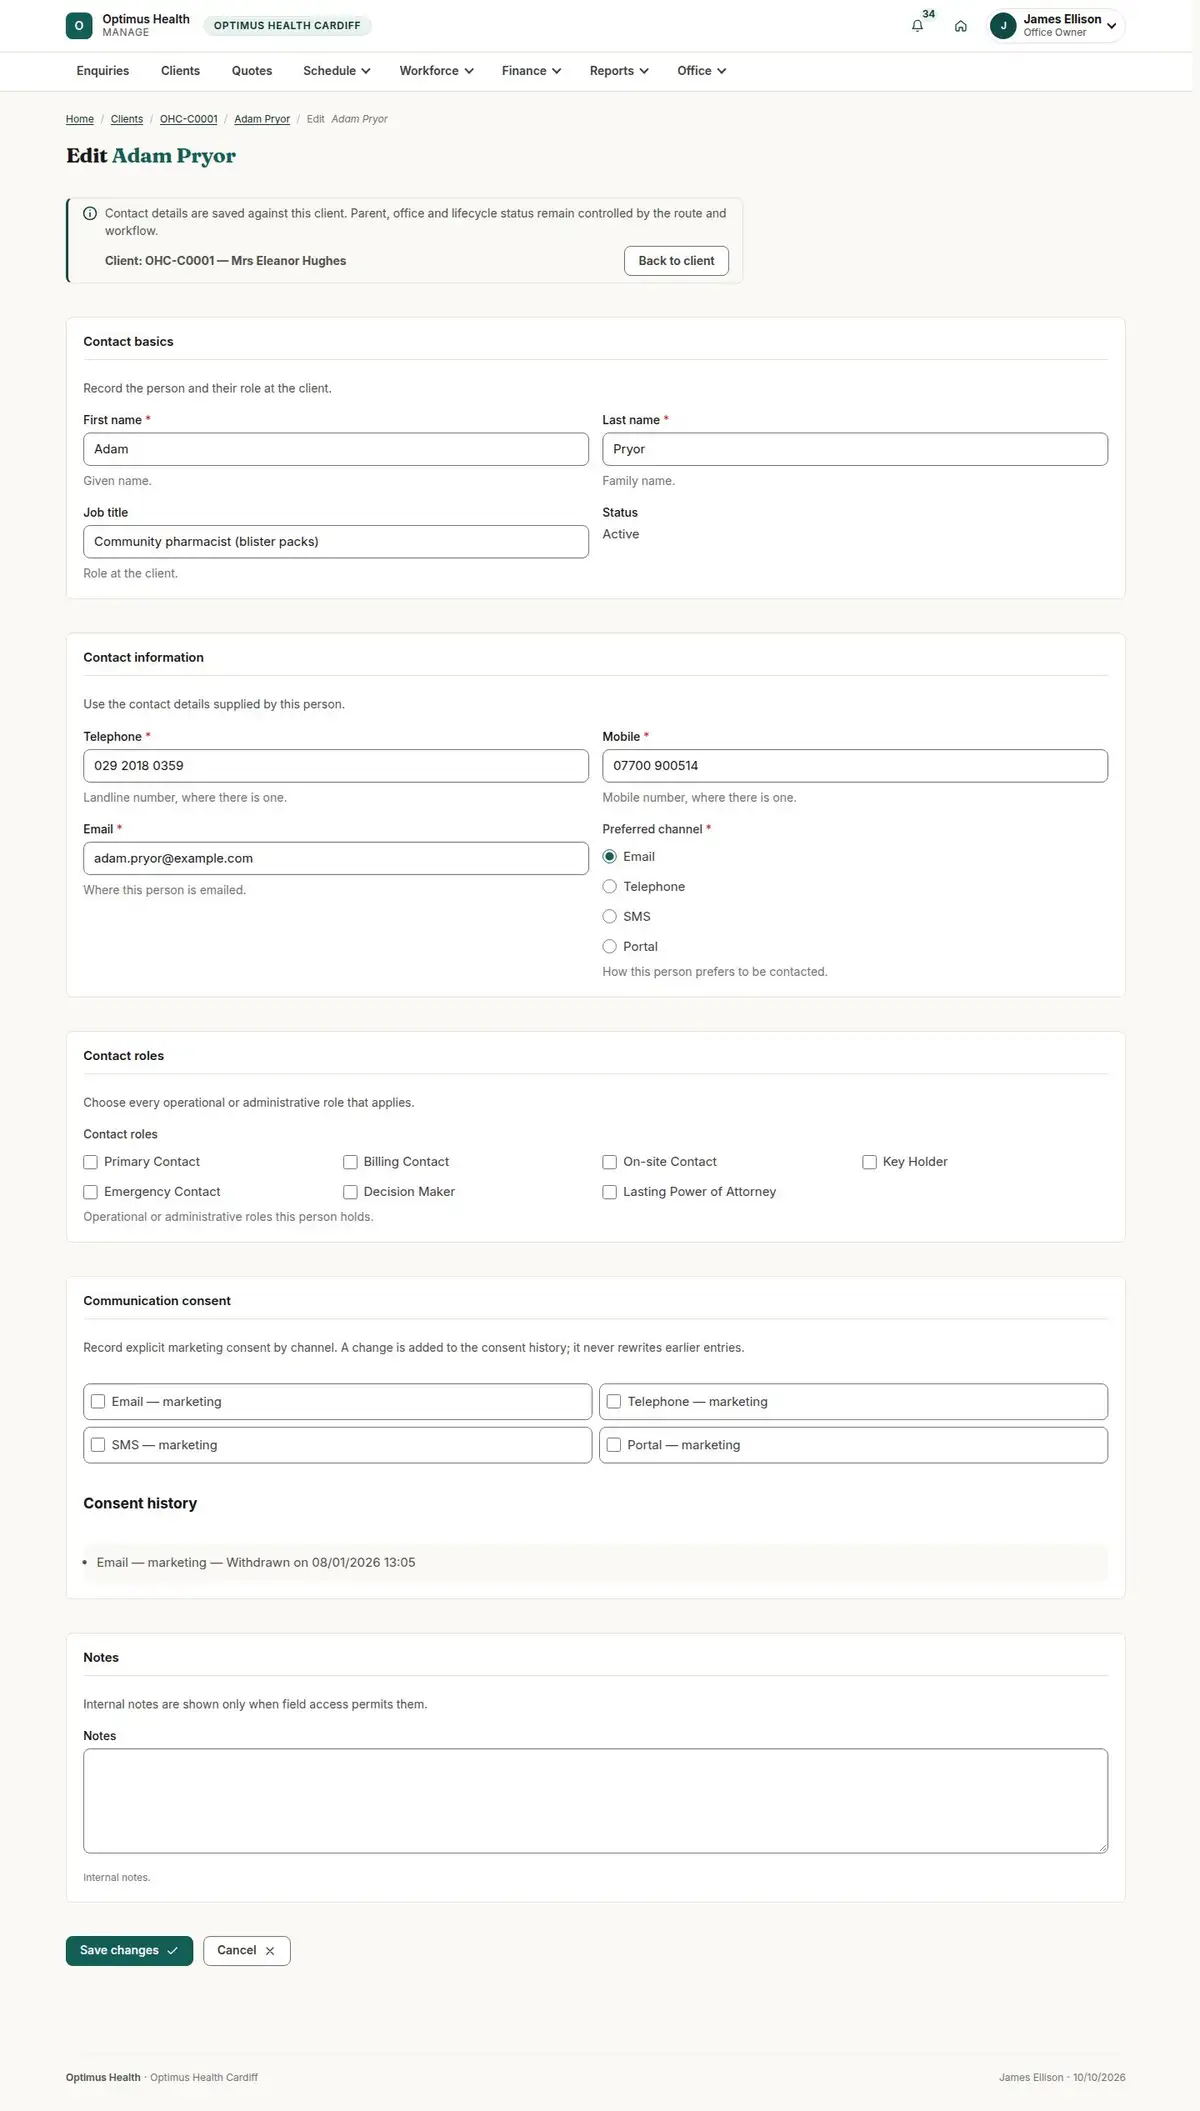This screenshot has height=2111, width=1200.
Task: Go to Enquiries in navigation
Action: pyautogui.click(x=103, y=71)
